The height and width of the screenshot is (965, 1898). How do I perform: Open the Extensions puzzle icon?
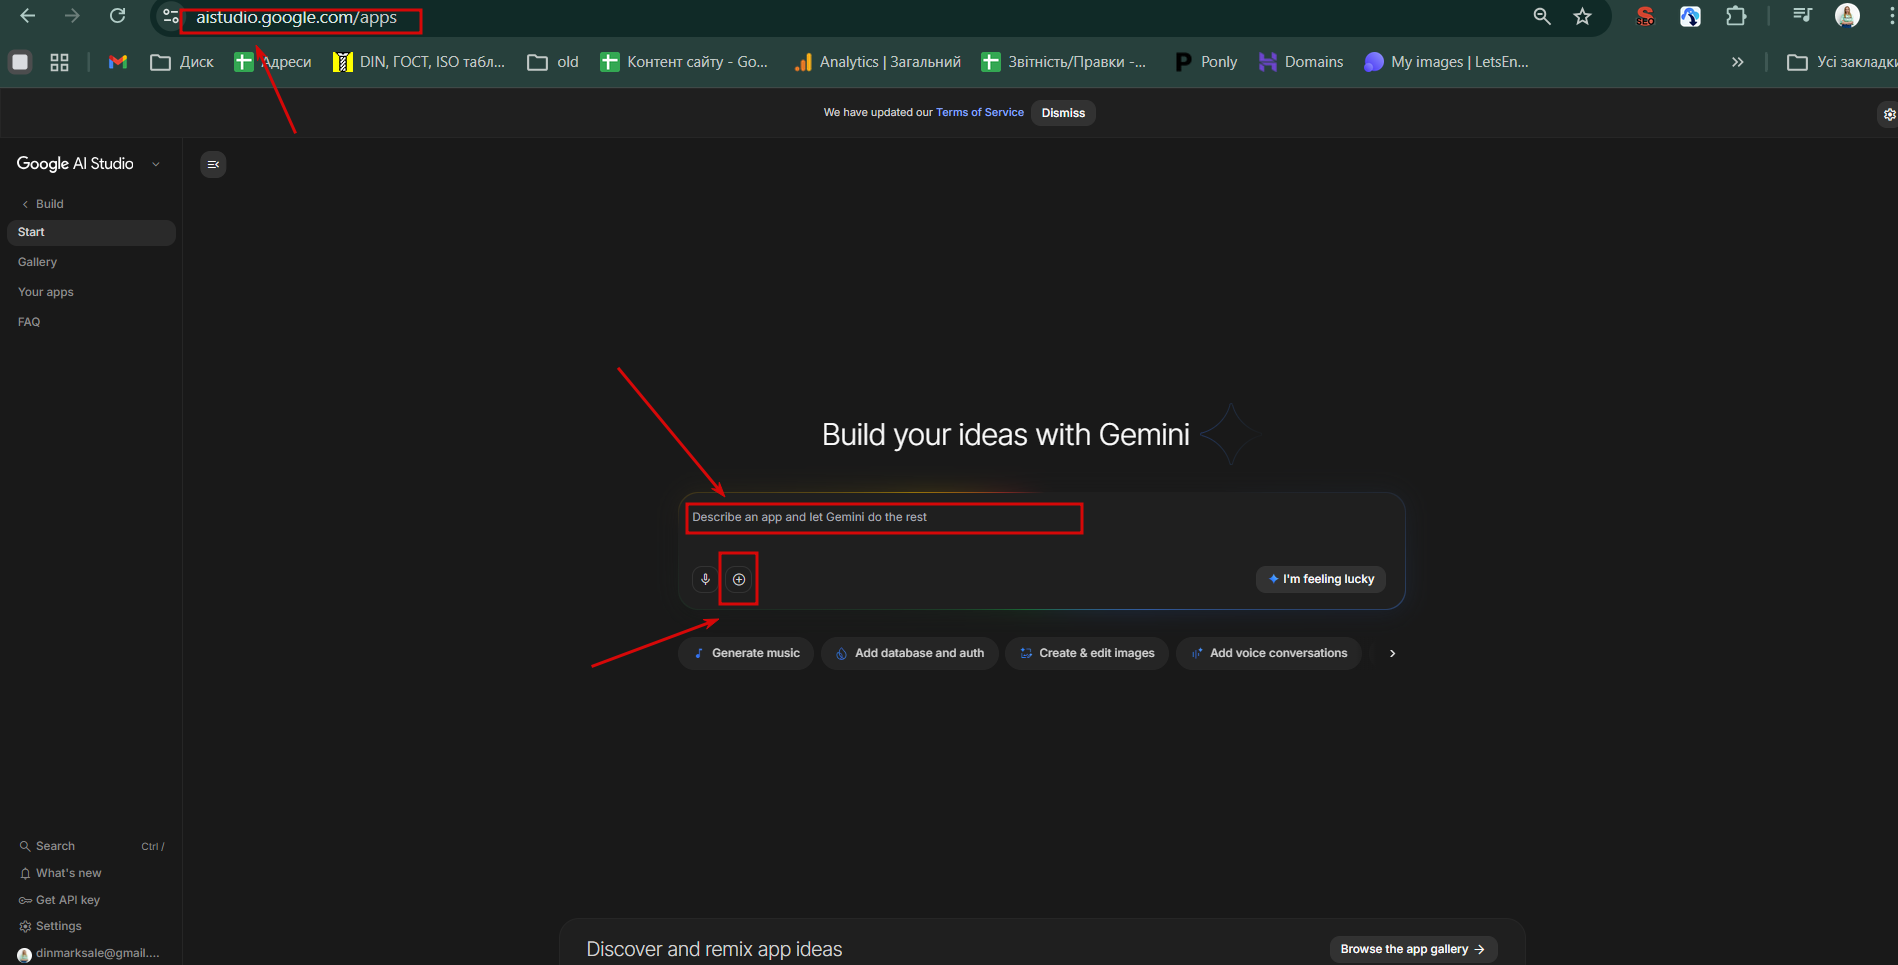click(1736, 16)
